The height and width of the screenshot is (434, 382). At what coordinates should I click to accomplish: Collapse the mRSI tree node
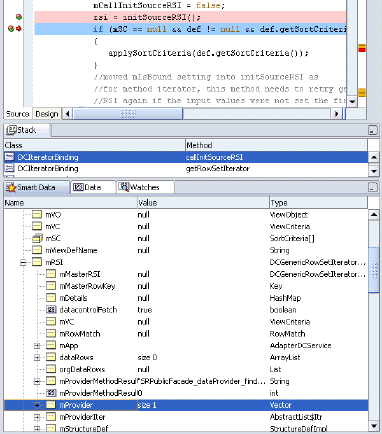click(23, 262)
